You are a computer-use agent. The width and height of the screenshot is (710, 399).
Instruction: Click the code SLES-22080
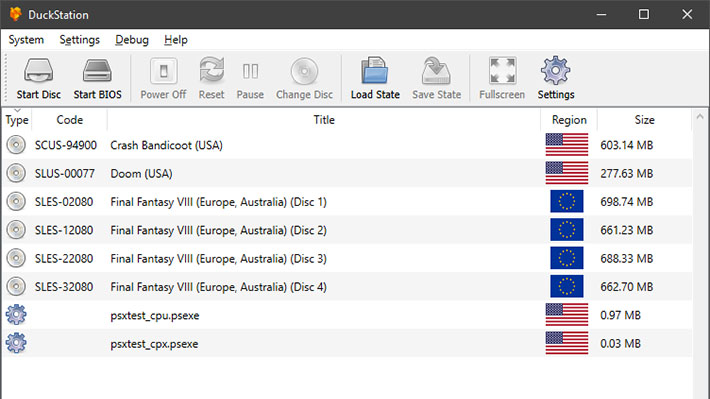[64, 259]
